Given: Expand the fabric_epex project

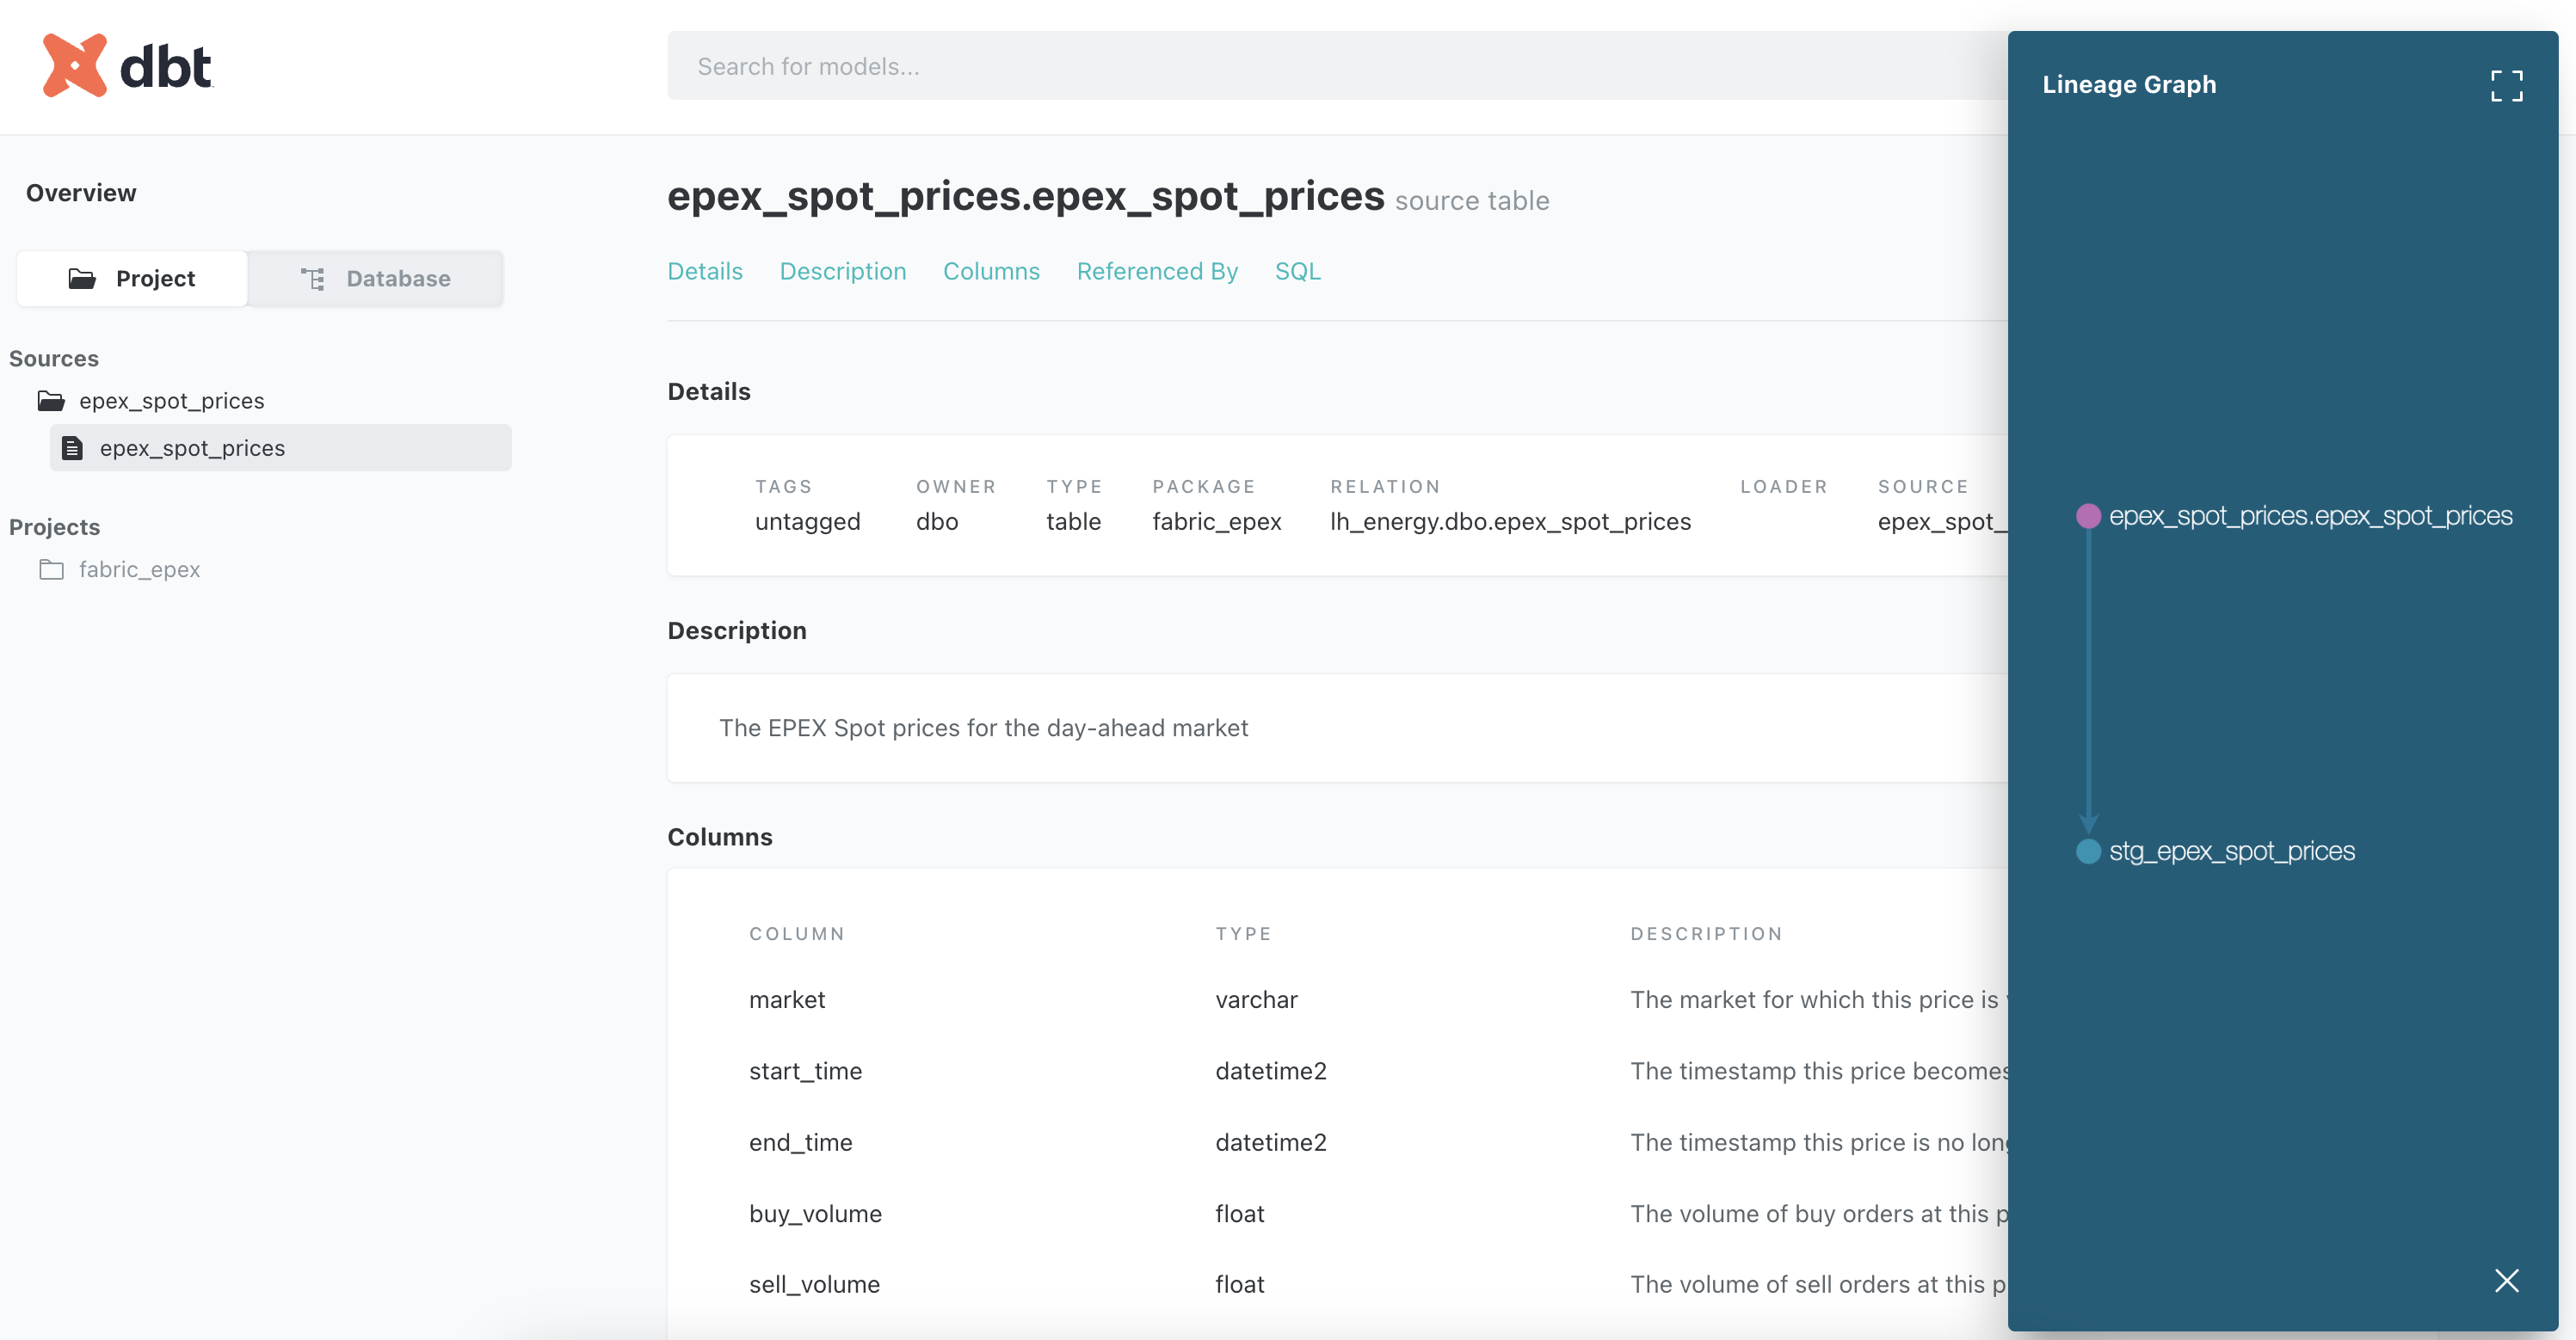Looking at the screenshot, I should pyautogui.click(x=139, y=569).
